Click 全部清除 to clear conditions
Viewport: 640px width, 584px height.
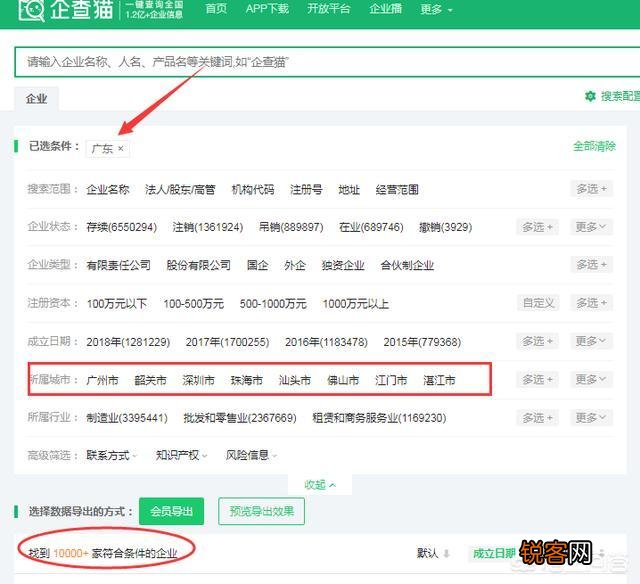(594, 146)
